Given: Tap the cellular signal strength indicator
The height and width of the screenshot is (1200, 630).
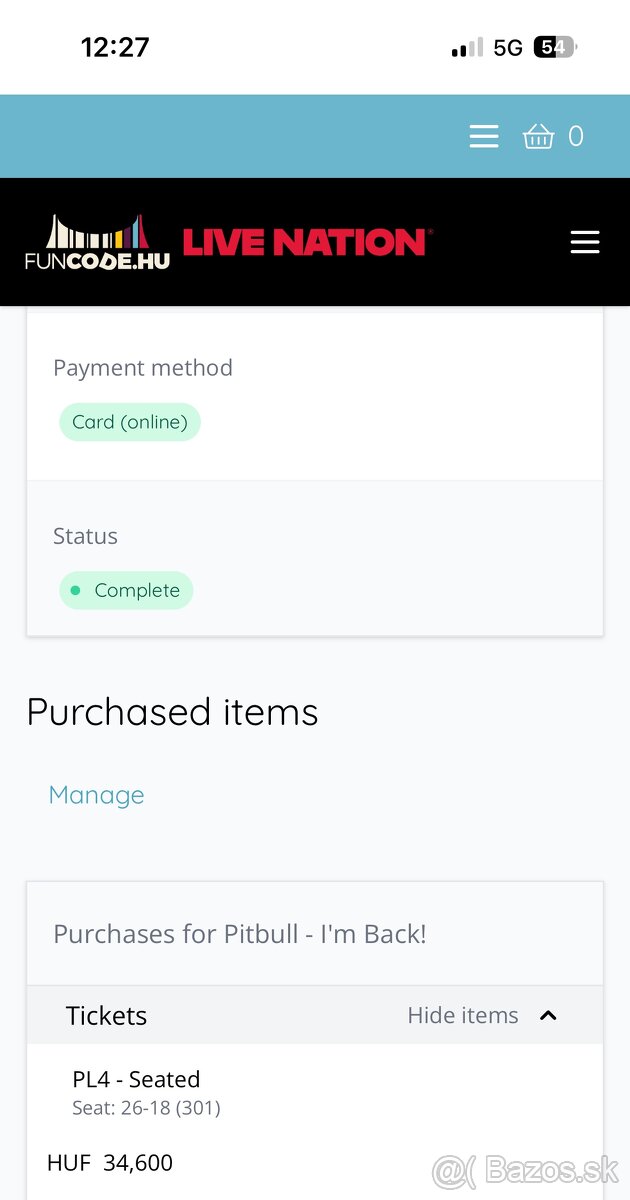Looking at the screenshot, I should (x=466, y=48).
